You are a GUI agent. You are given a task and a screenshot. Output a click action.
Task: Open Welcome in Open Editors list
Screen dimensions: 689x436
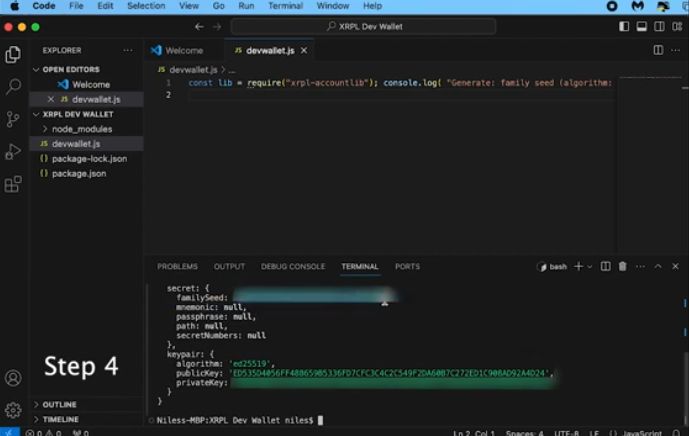coord(91,84)
